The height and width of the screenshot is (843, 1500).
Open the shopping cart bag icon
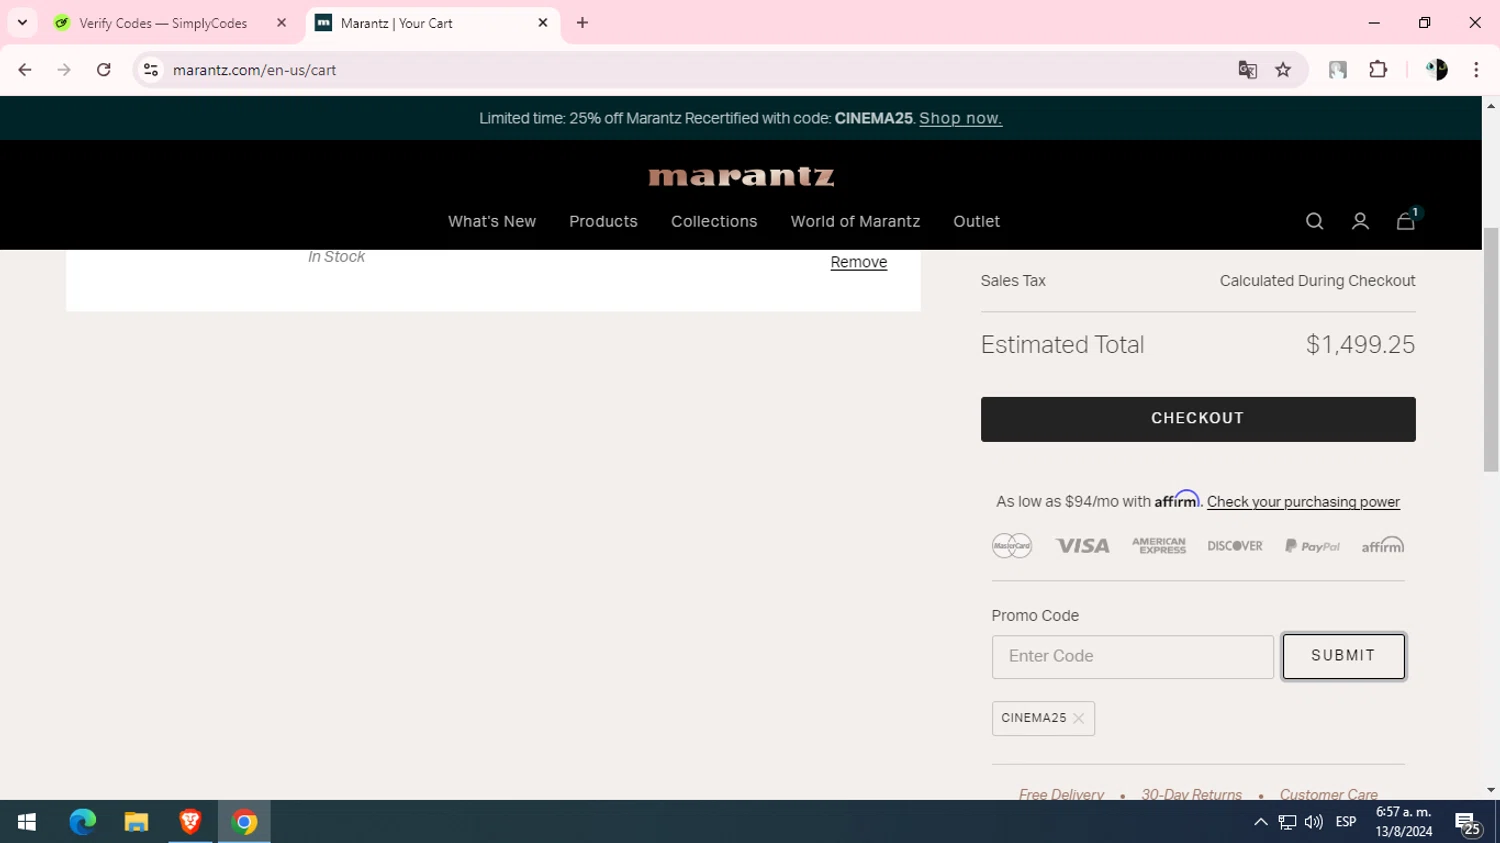(x=1406, y=220)
